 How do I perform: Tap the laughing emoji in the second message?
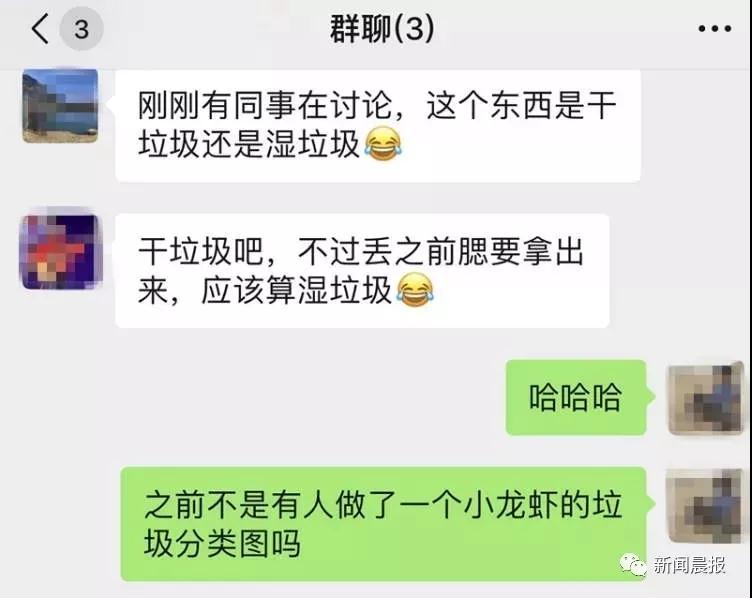point(414,290)
